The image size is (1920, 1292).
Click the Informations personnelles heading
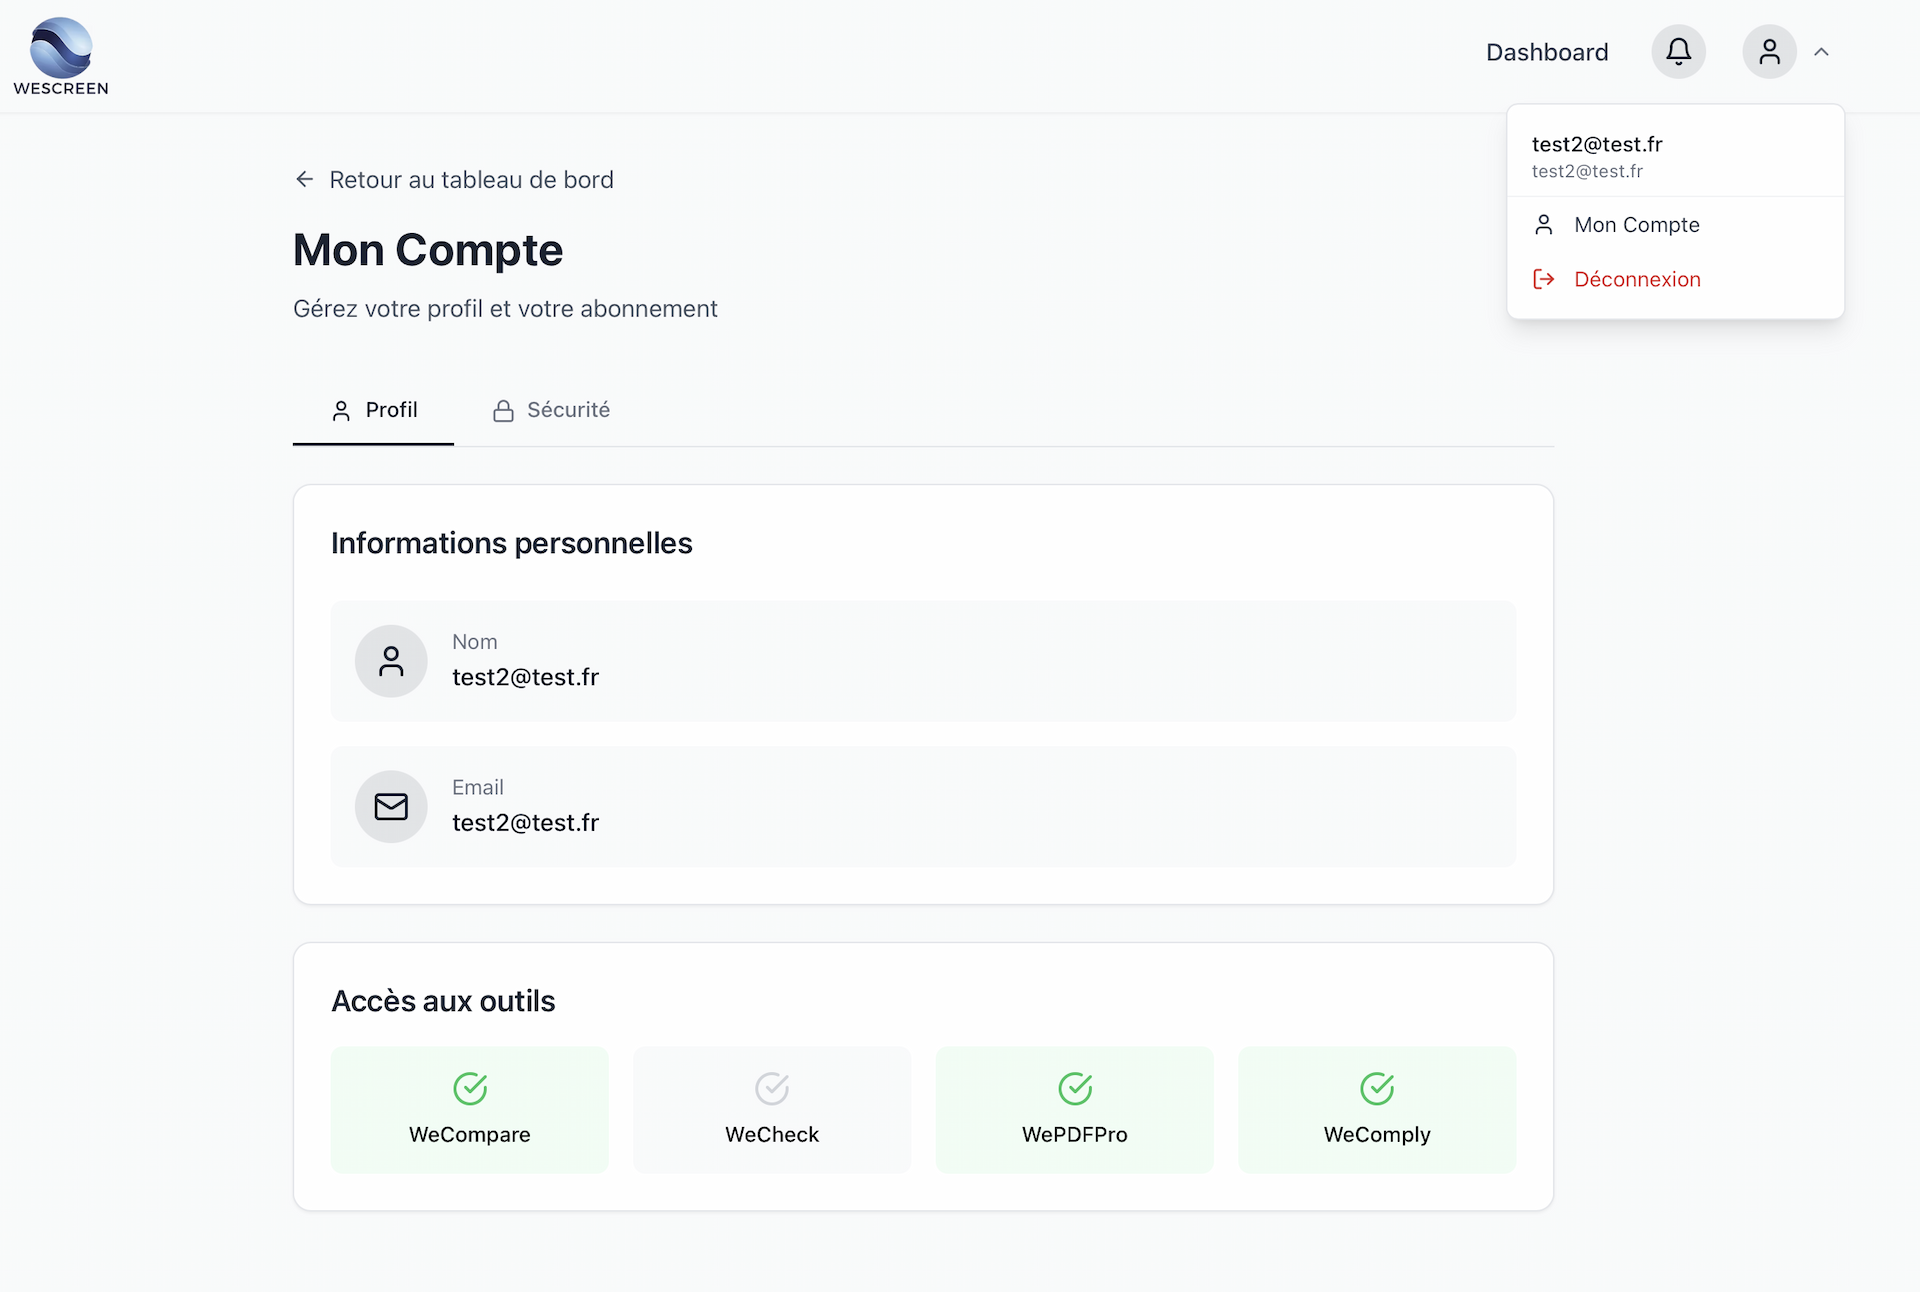point(512,543)
